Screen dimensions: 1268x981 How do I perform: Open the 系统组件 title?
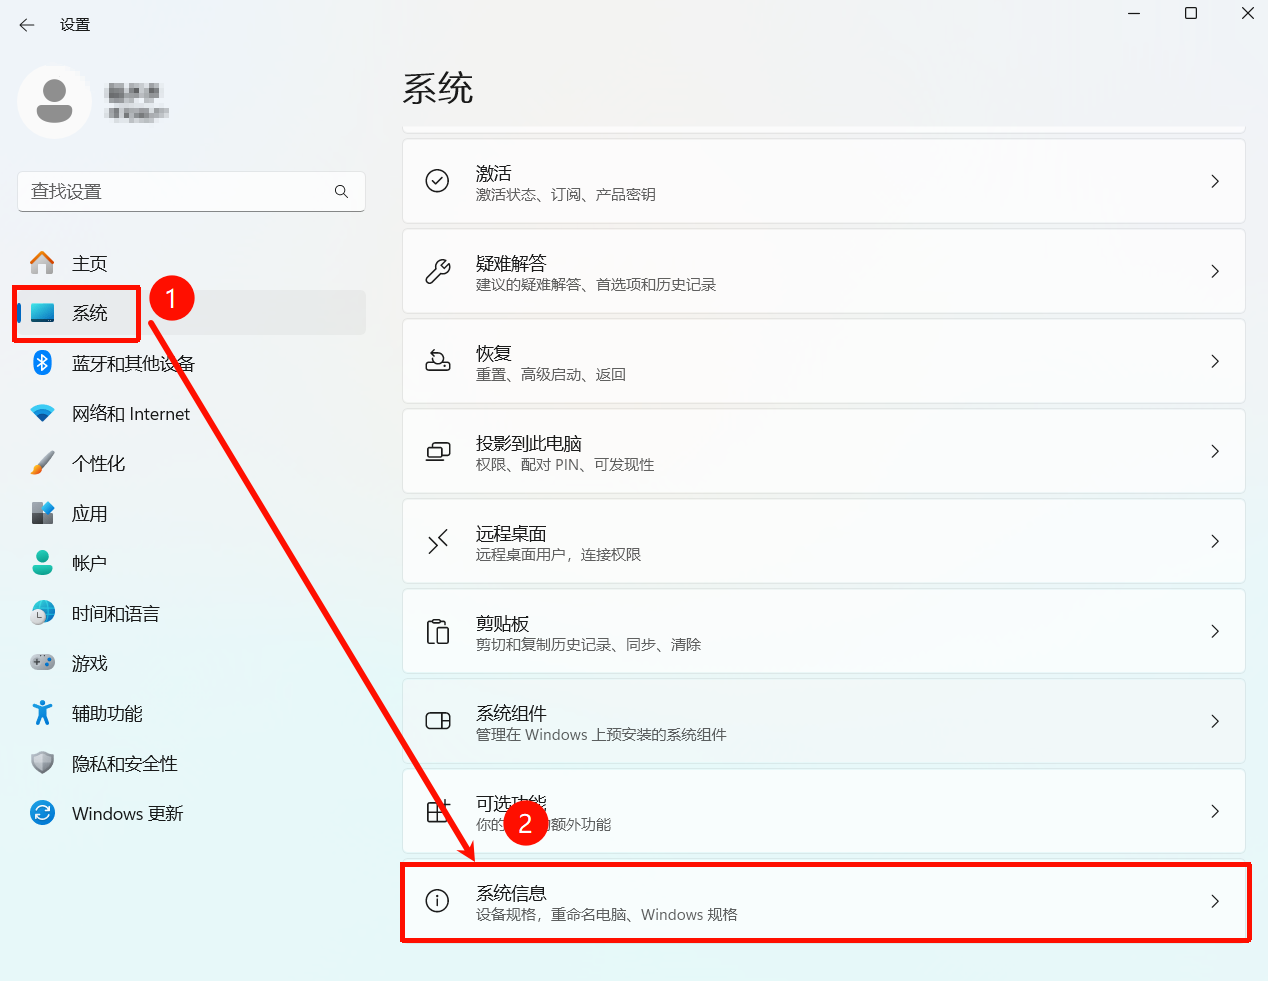coord(511,713)
